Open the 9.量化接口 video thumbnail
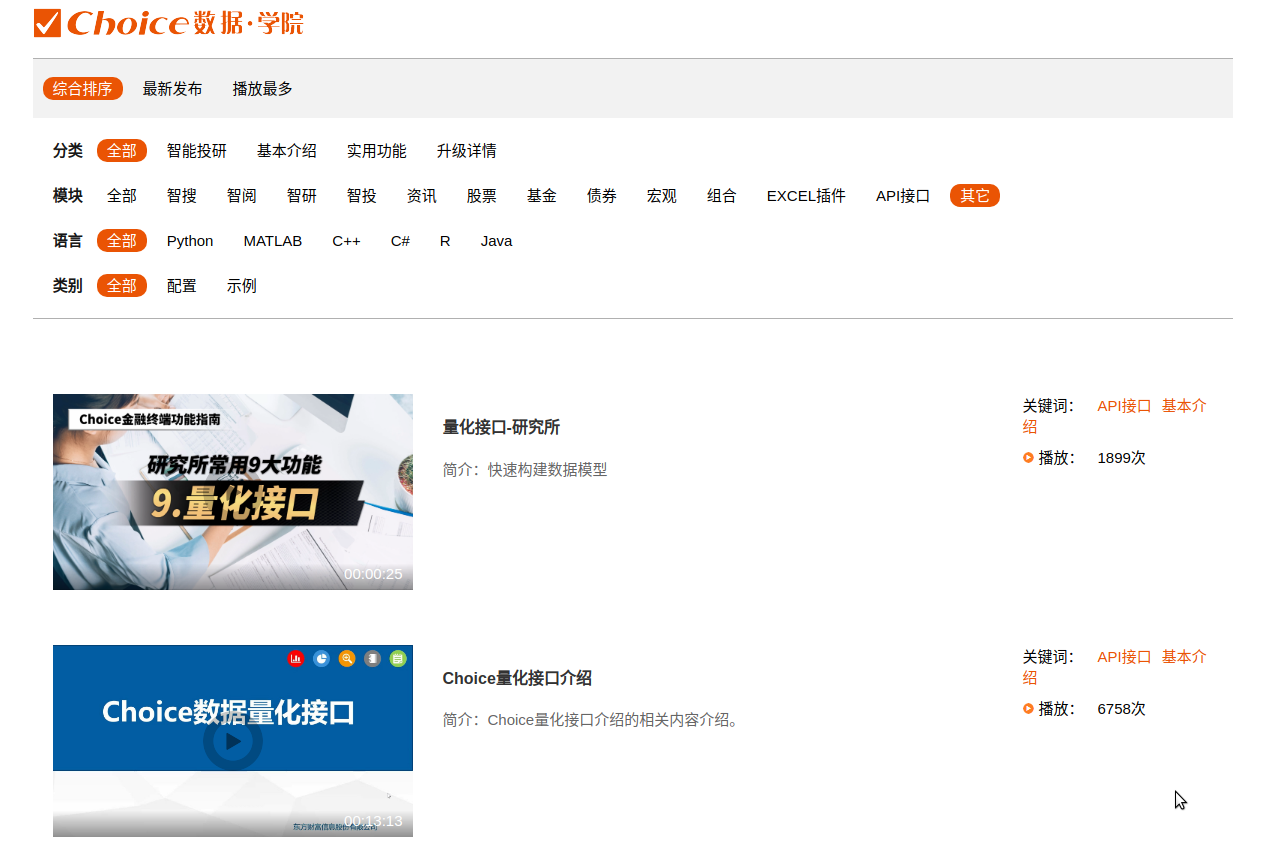Screen dimensions: 1280x866 point(233,491)
